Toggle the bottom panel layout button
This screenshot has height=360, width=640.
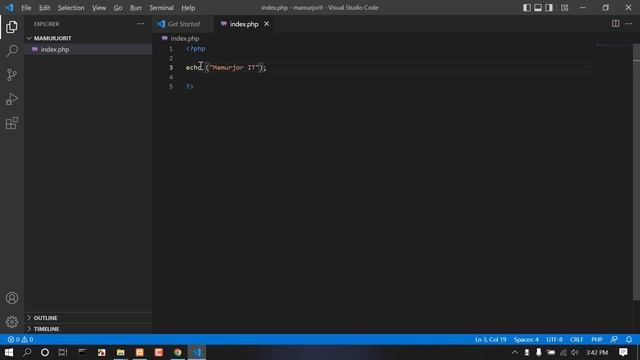tap(538, 8)
